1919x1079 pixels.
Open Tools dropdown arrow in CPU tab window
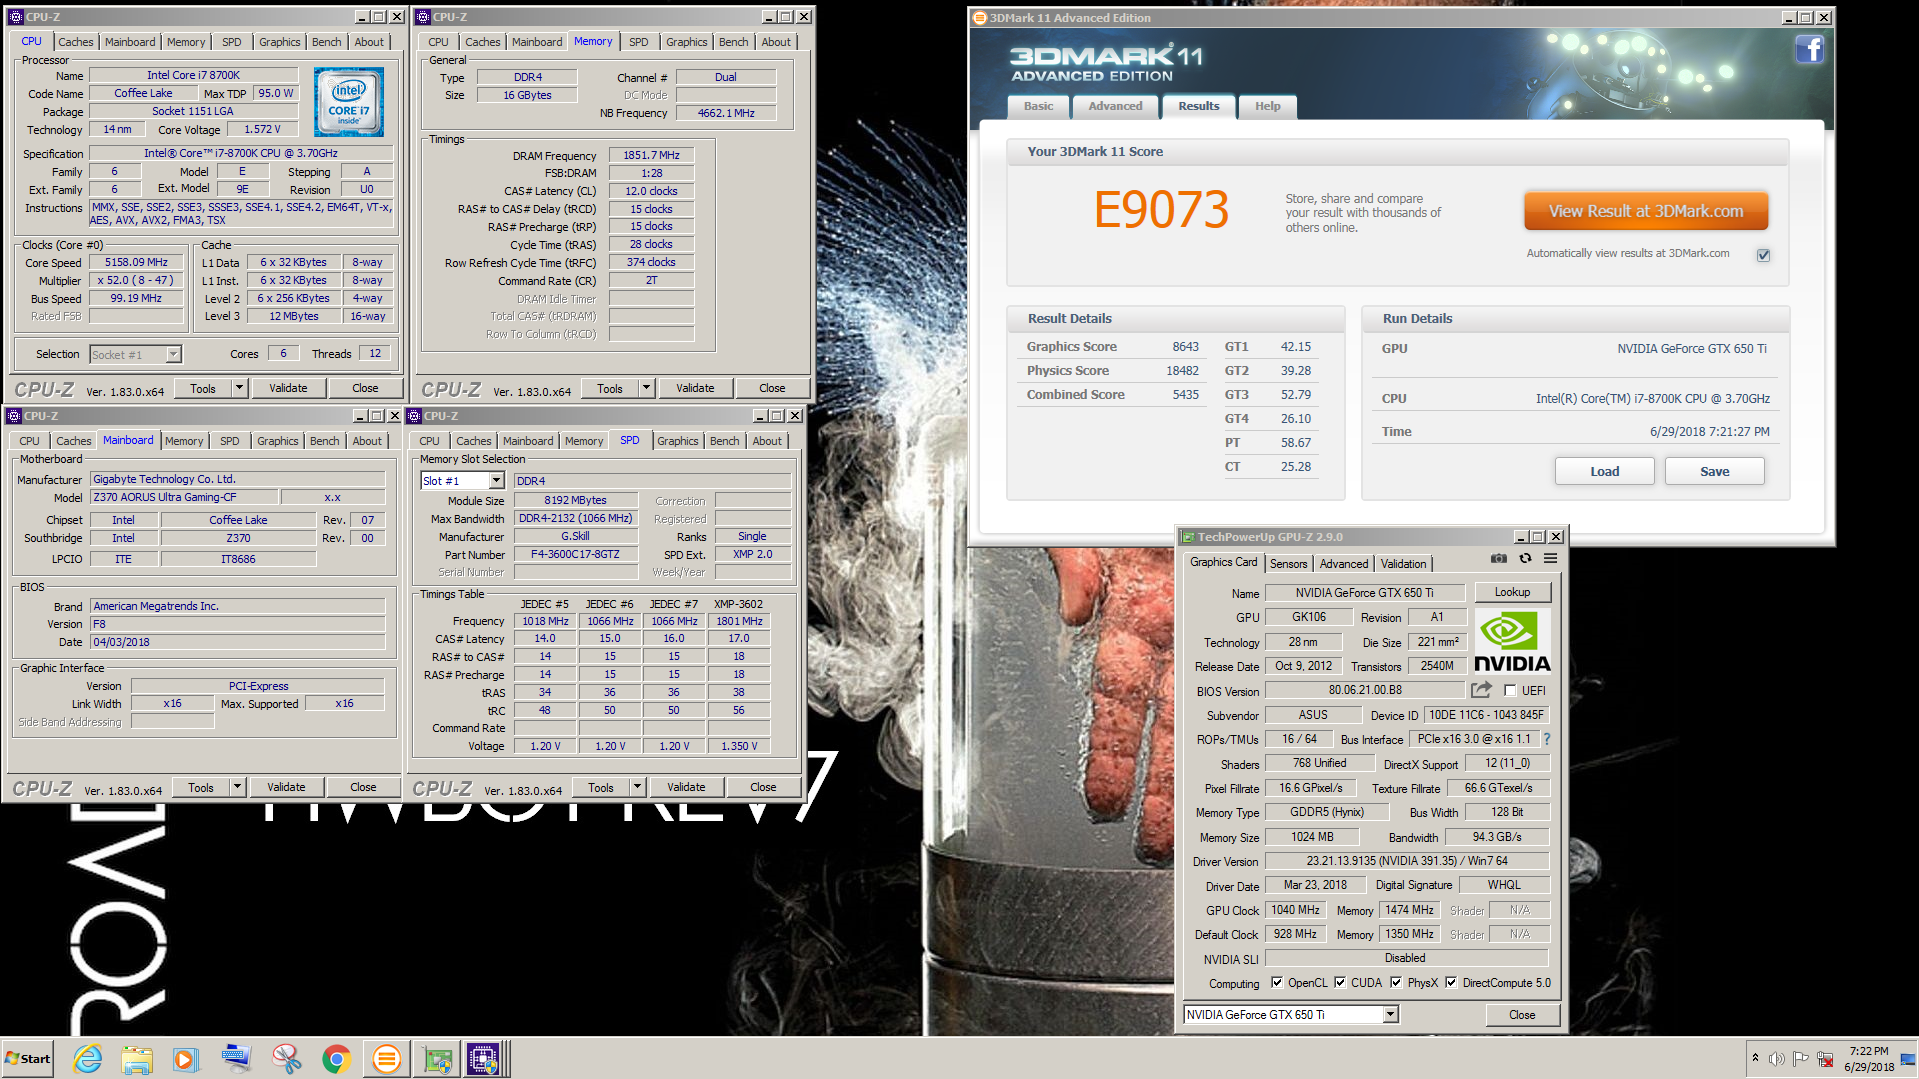(x=239, y=388)
